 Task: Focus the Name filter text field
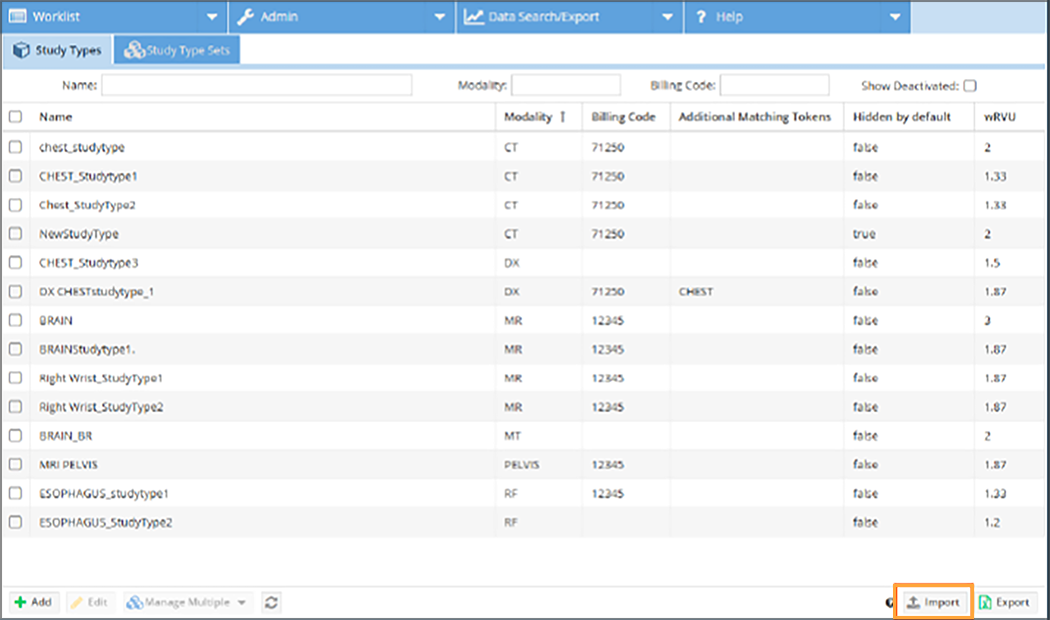pyautogui.click(x=256, y=86)
